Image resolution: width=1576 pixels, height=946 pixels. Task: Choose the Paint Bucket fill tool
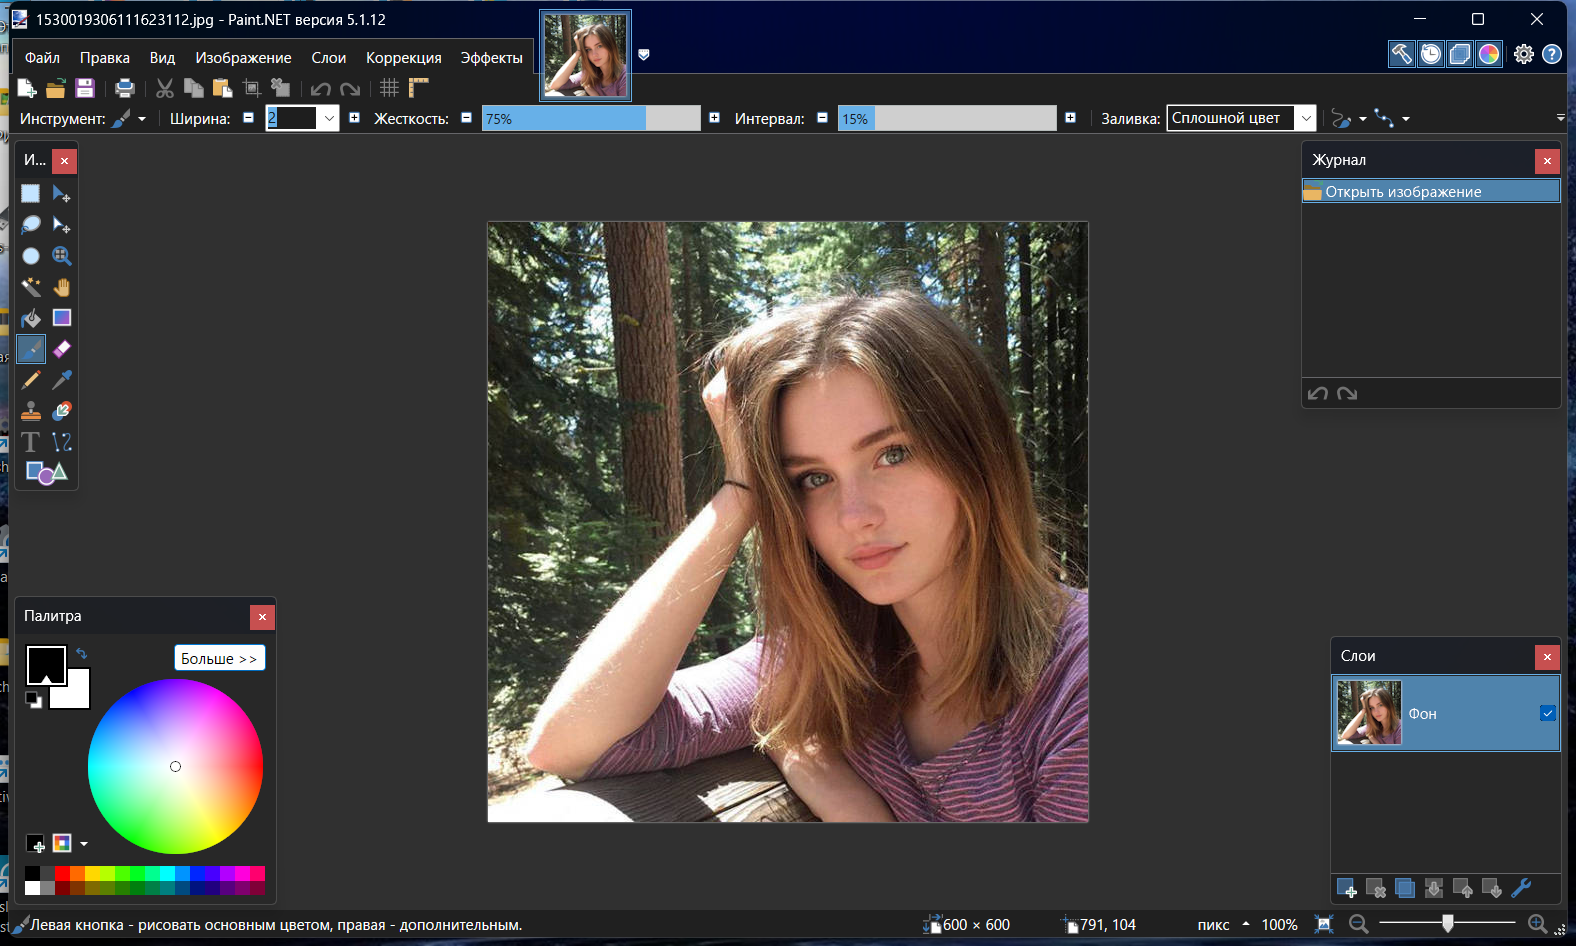coord(31,318)
